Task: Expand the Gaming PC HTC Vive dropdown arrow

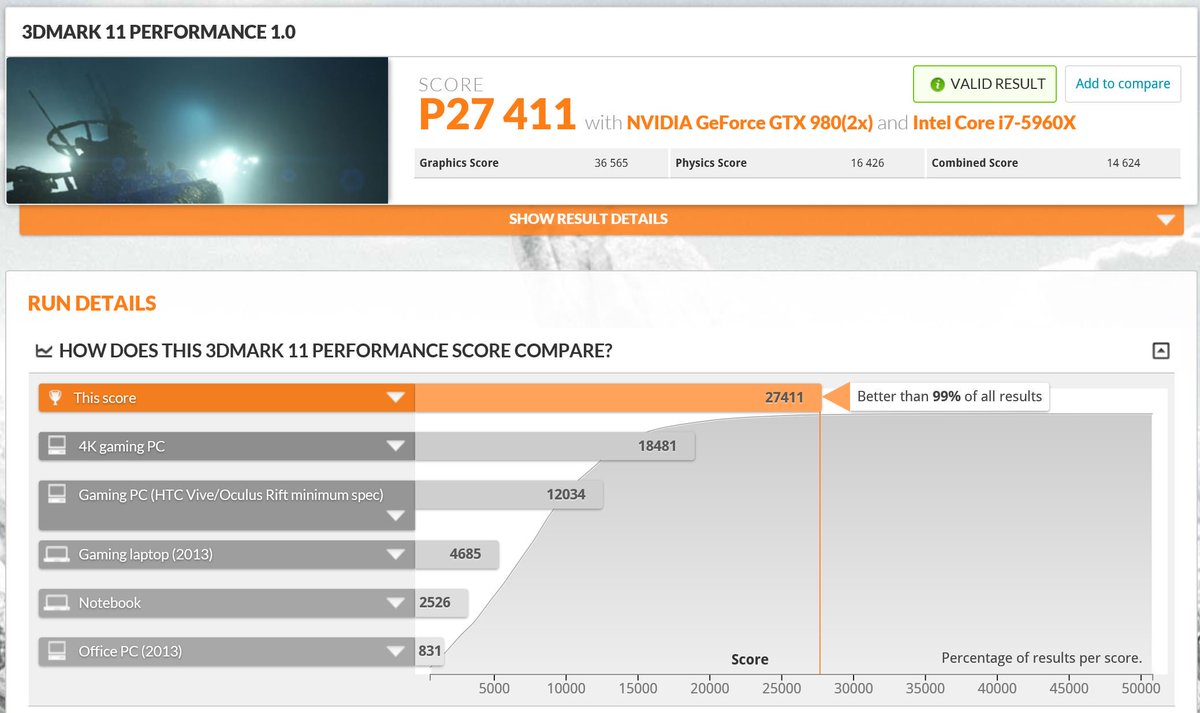Action: click(396, 517)
